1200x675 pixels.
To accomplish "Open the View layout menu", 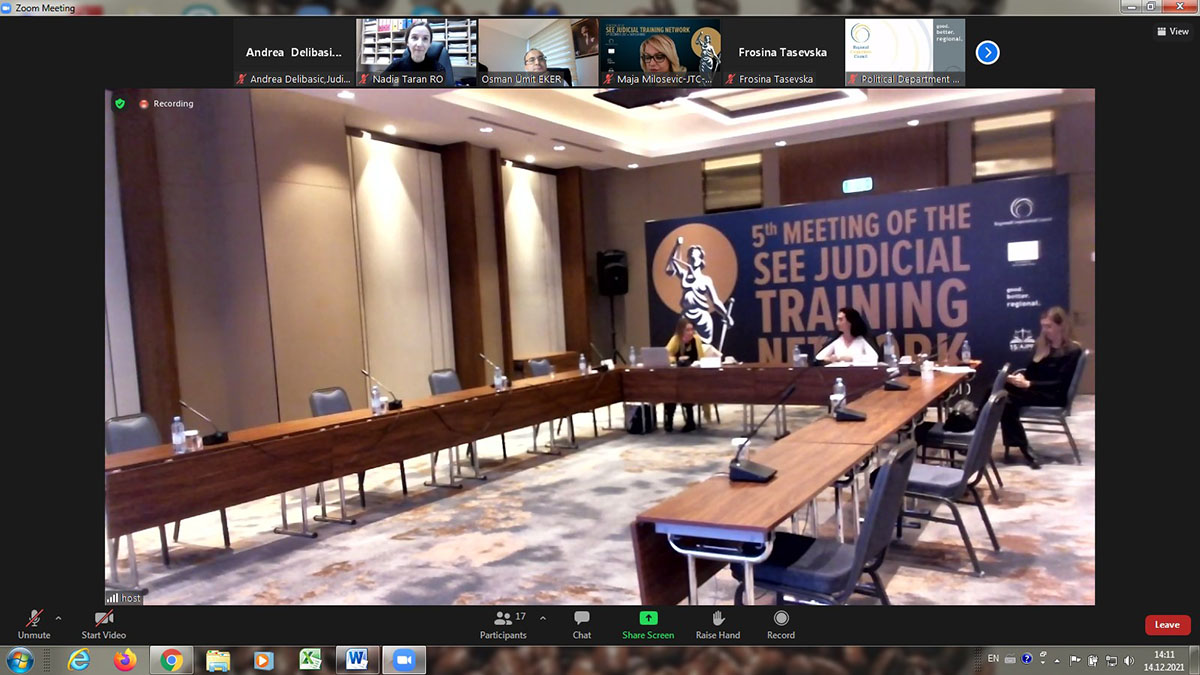I will coord(1173,31).
